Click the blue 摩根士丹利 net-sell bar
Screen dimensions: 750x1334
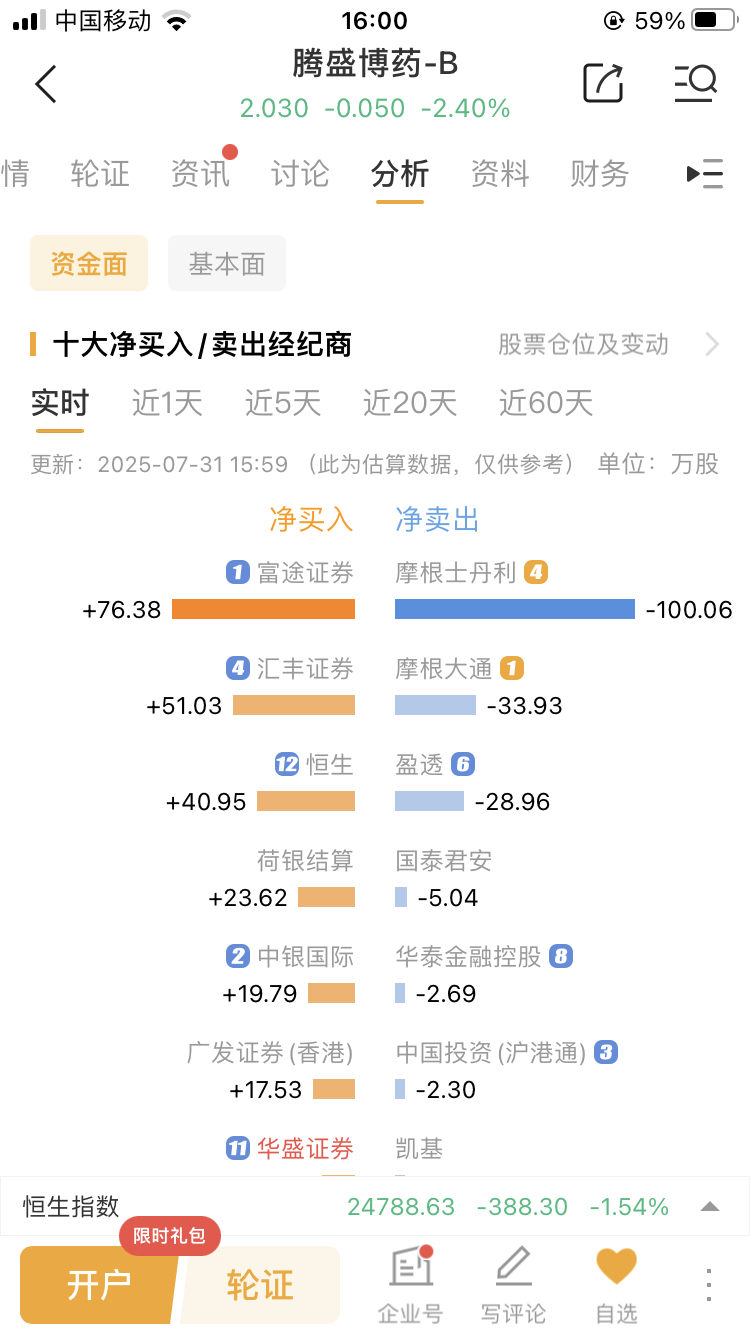515,609
